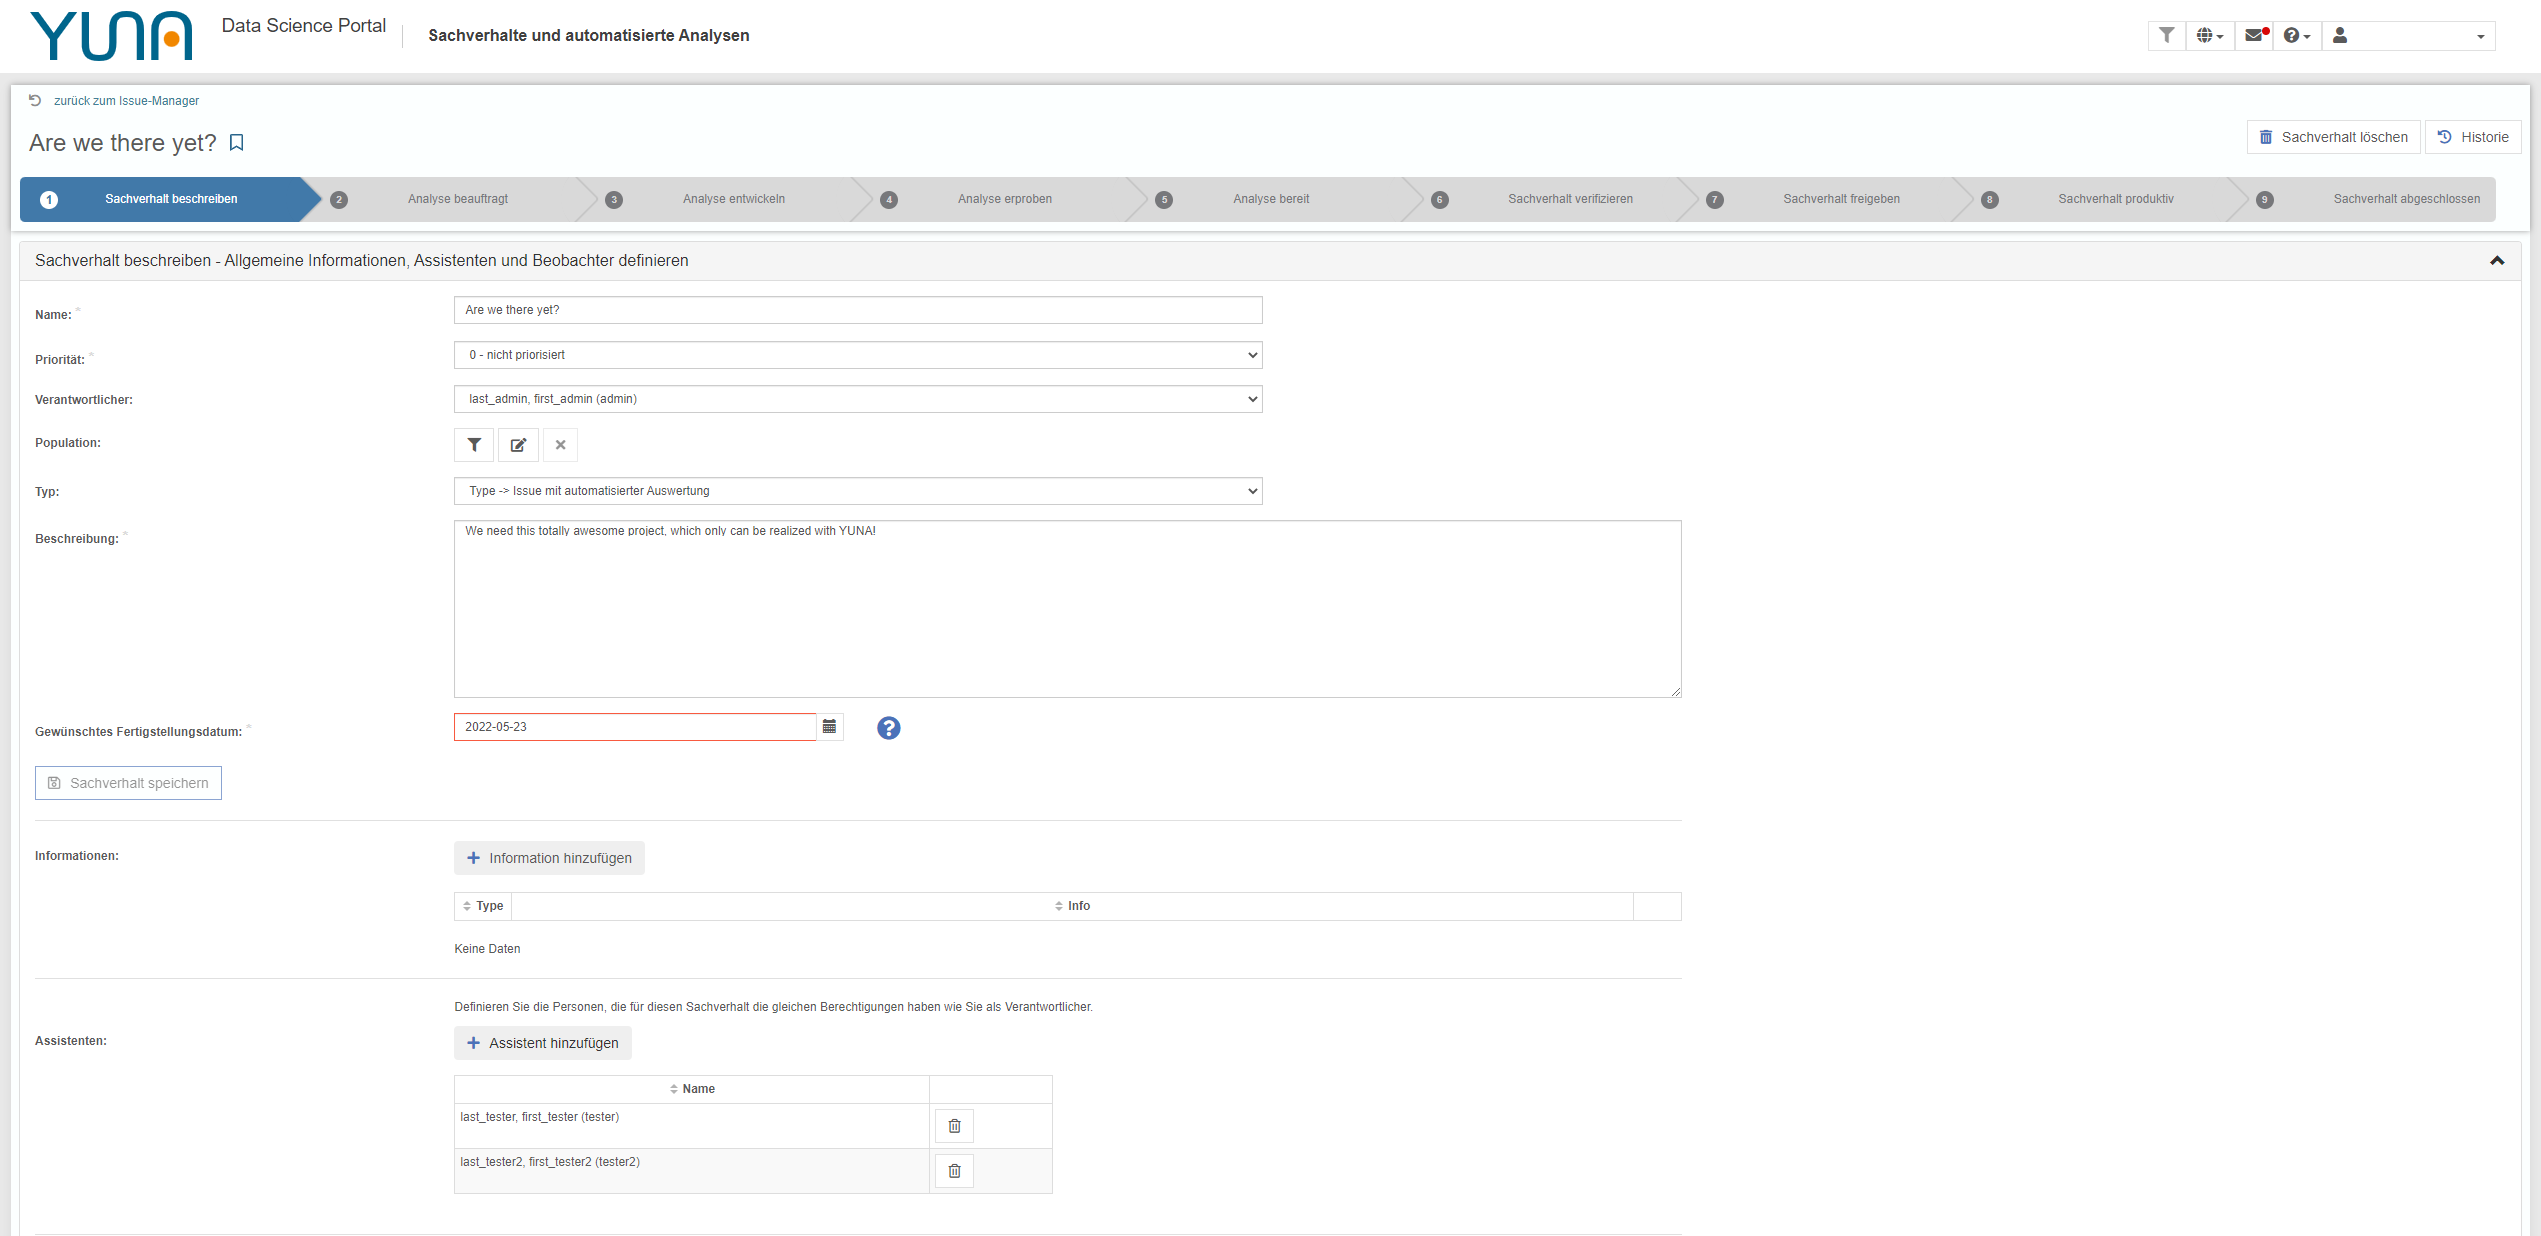
Task: Go to step Analyse beauftragt
Action: [x=457, y=199]
